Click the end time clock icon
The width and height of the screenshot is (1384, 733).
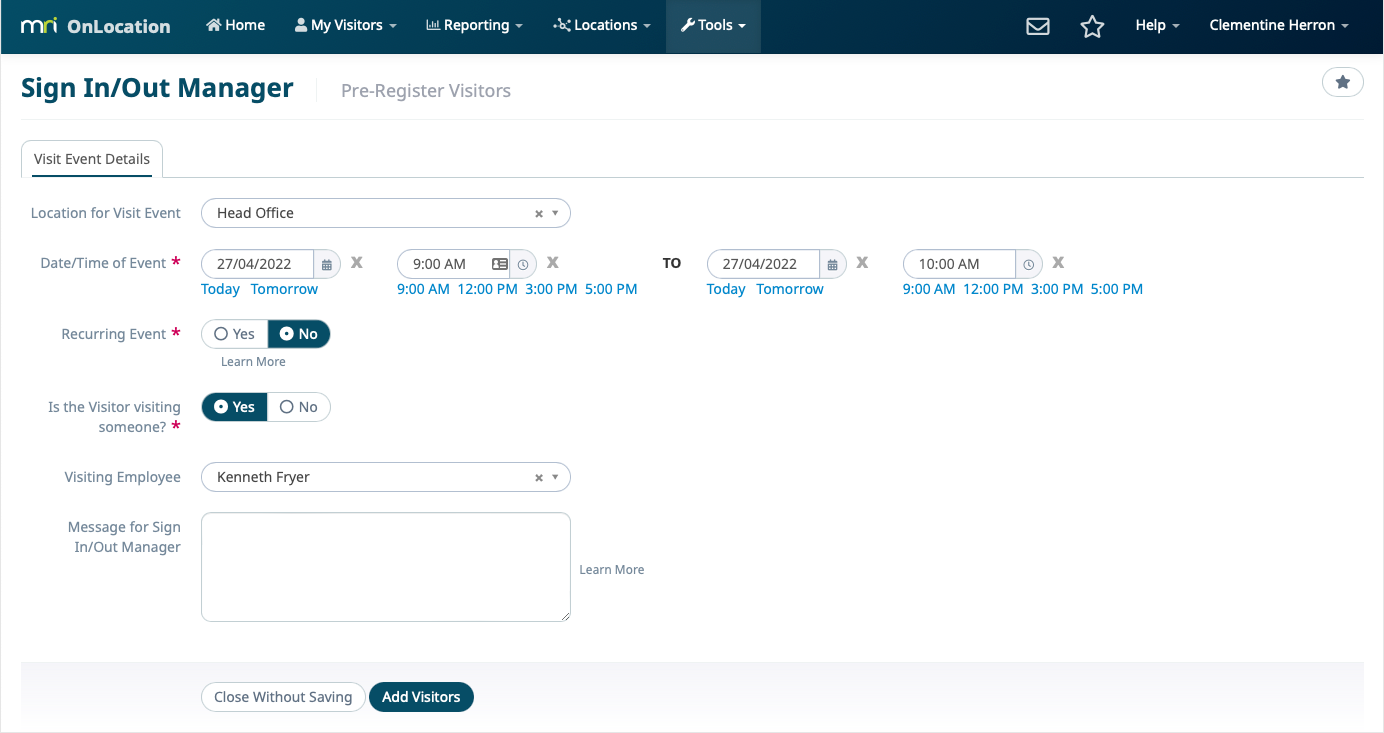coord(1029,264)
